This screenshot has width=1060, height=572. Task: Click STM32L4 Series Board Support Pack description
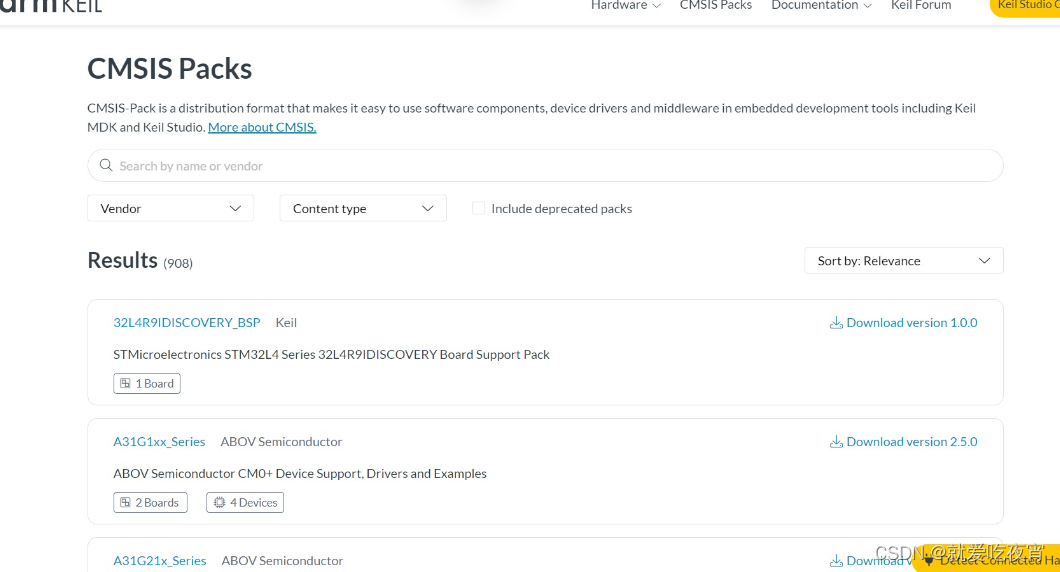pos(331,354)
